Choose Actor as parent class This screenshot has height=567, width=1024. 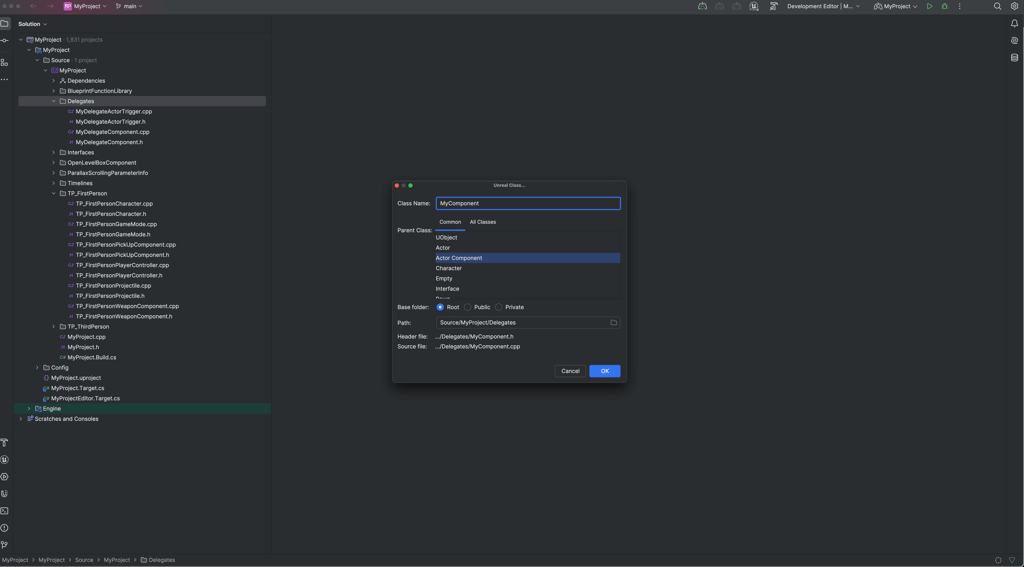pyautogui.click(x=528, y=248)
